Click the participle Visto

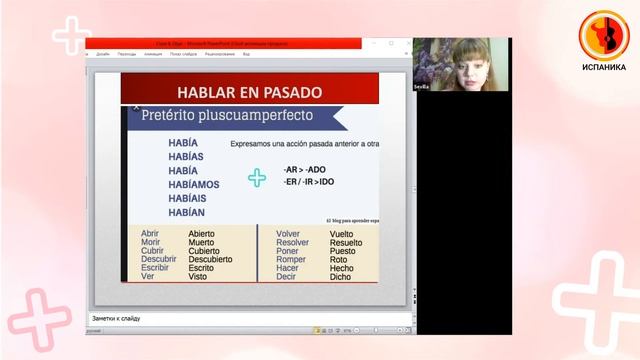point(198,277)
